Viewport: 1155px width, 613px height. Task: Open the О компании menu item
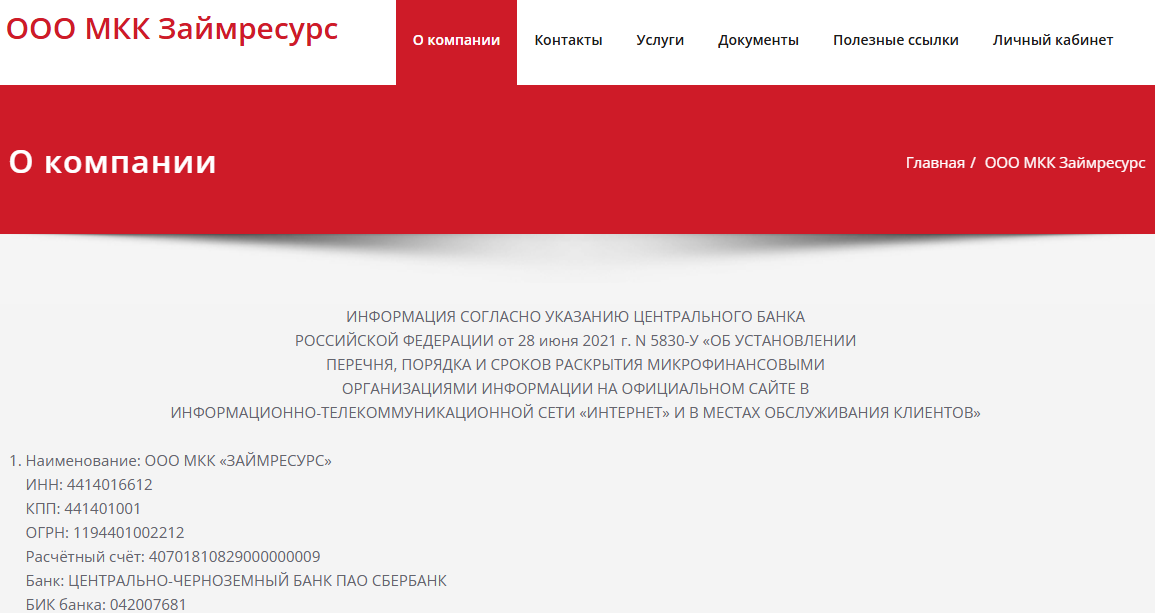(456, 40)
